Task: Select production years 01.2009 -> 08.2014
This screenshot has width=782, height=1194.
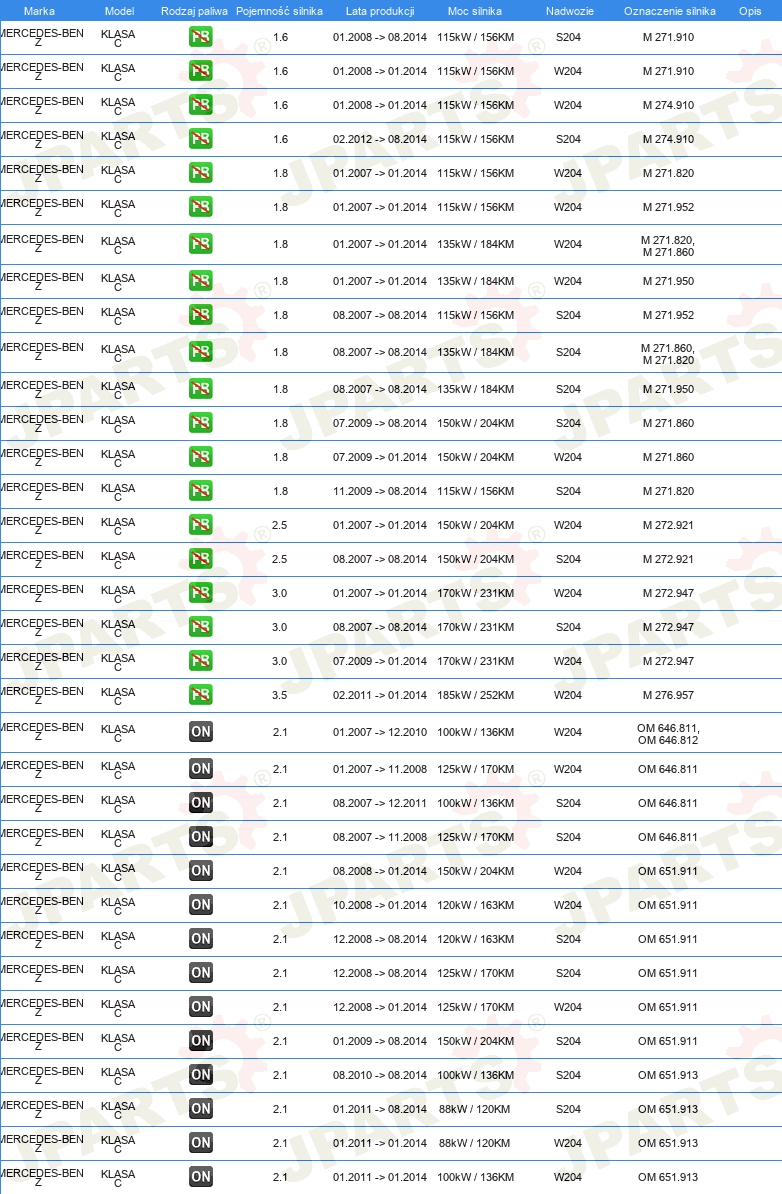Action: tap(380, 1041)
